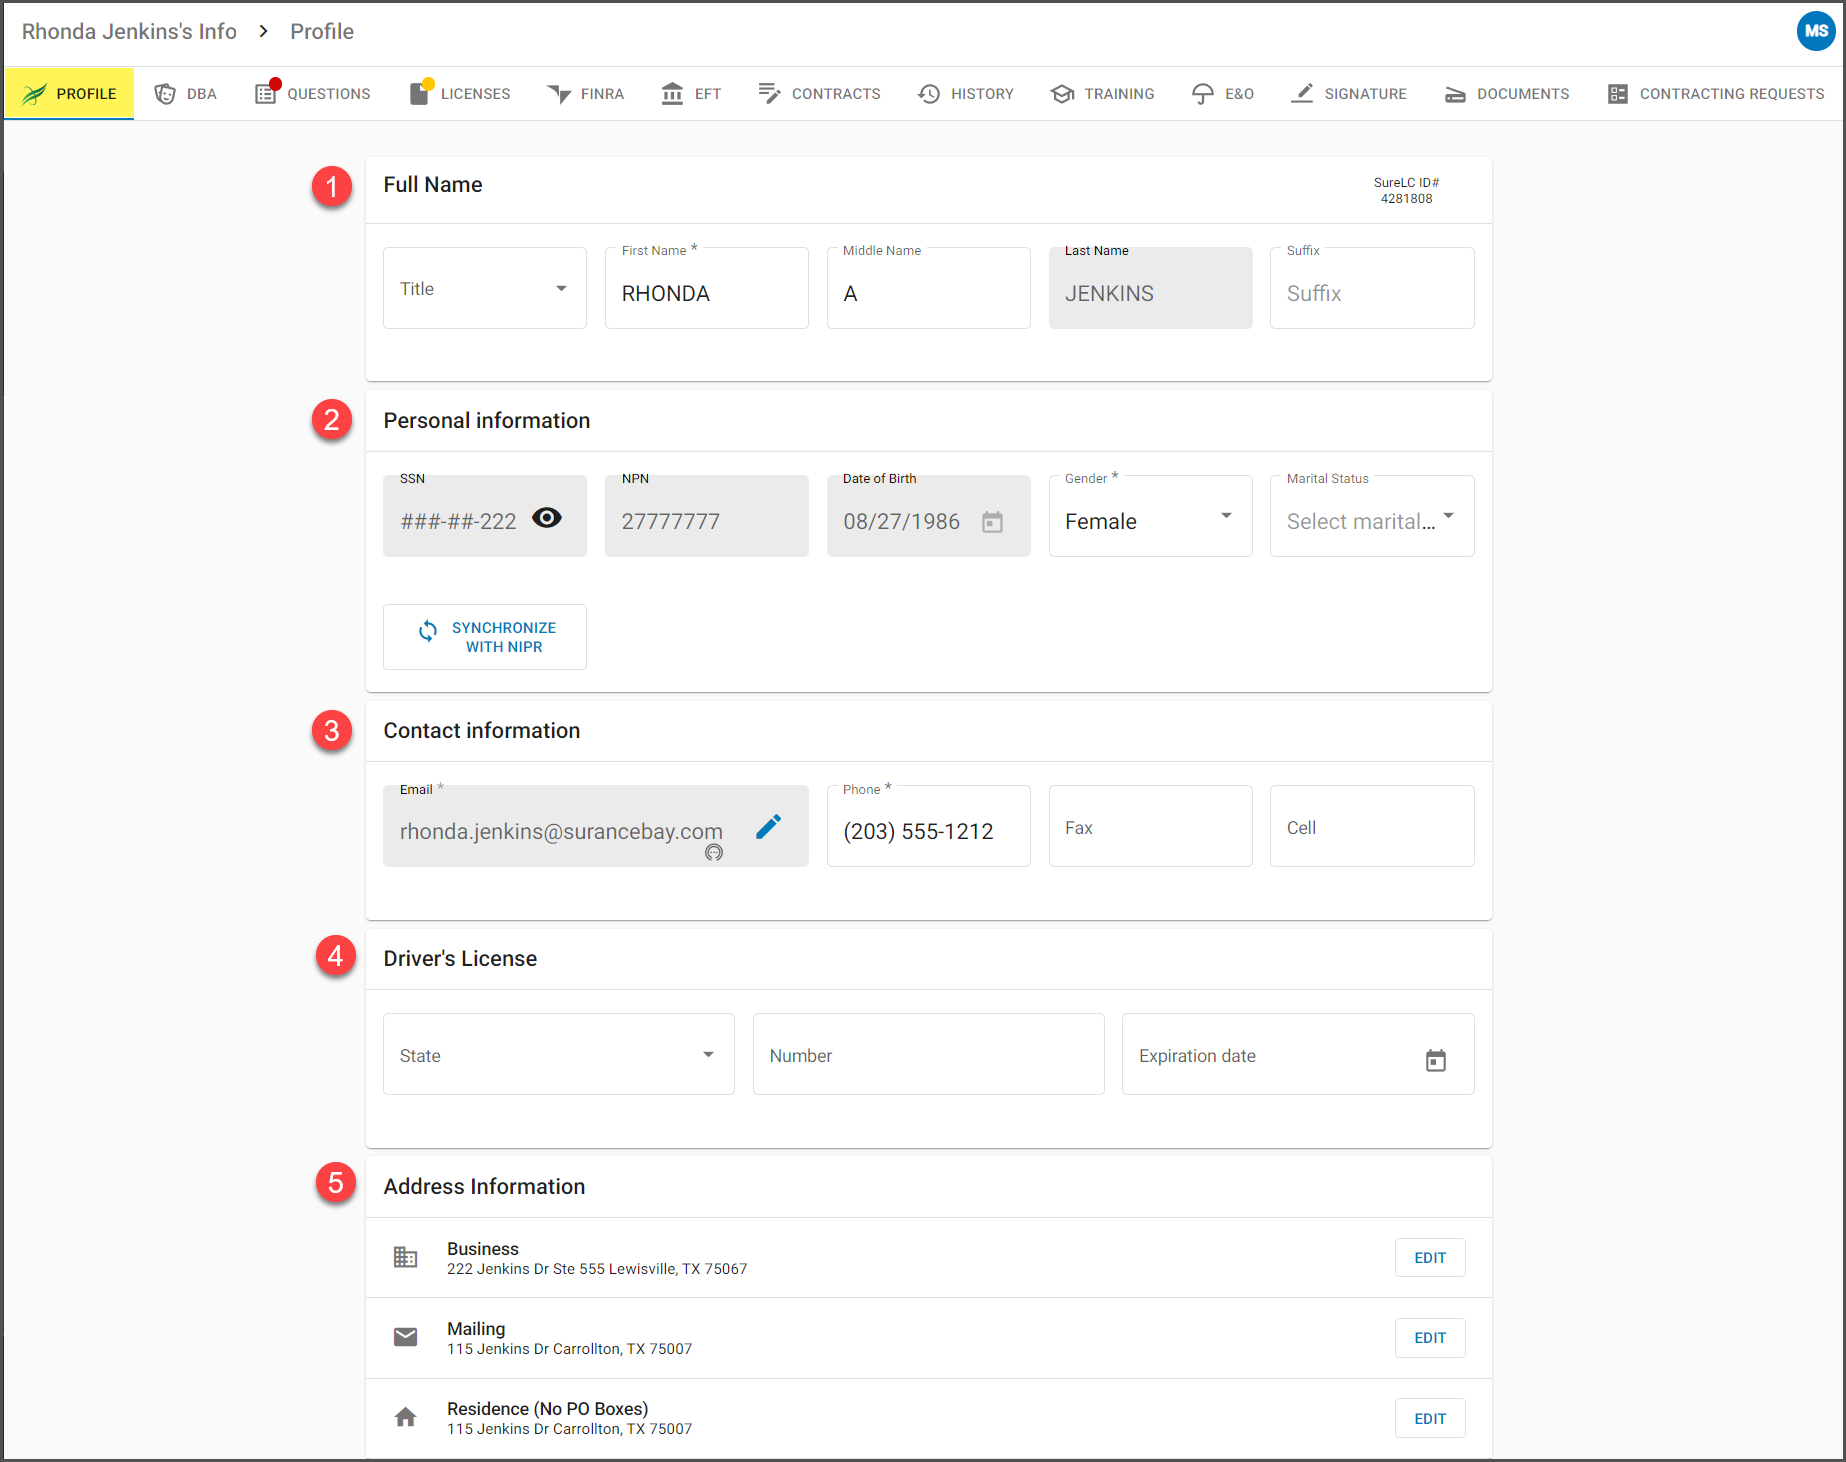Open the Questions tab with red alert
This screenshot has width=1846, height=1462.
click(312, 94)
